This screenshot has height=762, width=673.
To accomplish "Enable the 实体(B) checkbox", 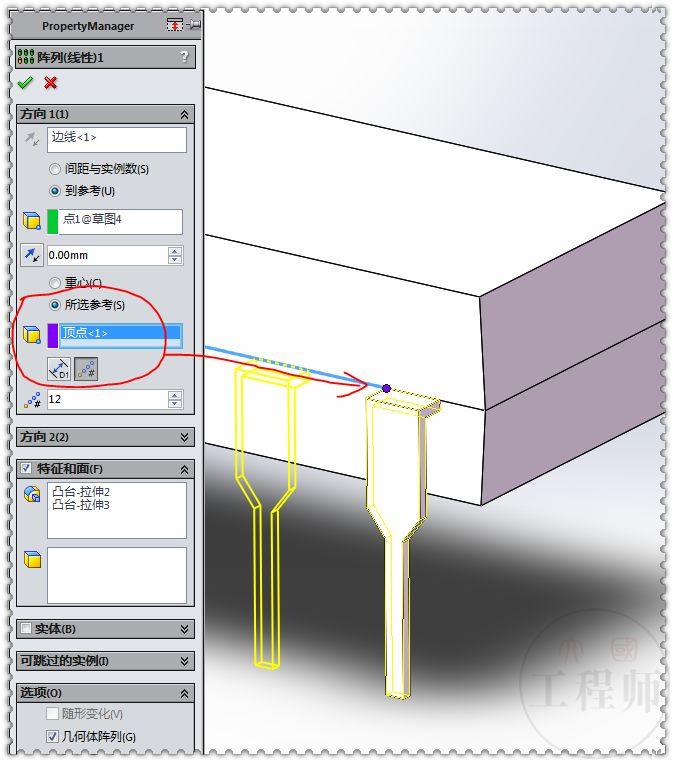I will [x=26, y=628].
